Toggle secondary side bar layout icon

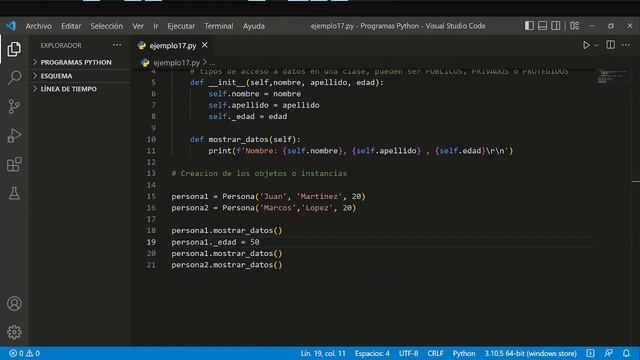[556, 26]
